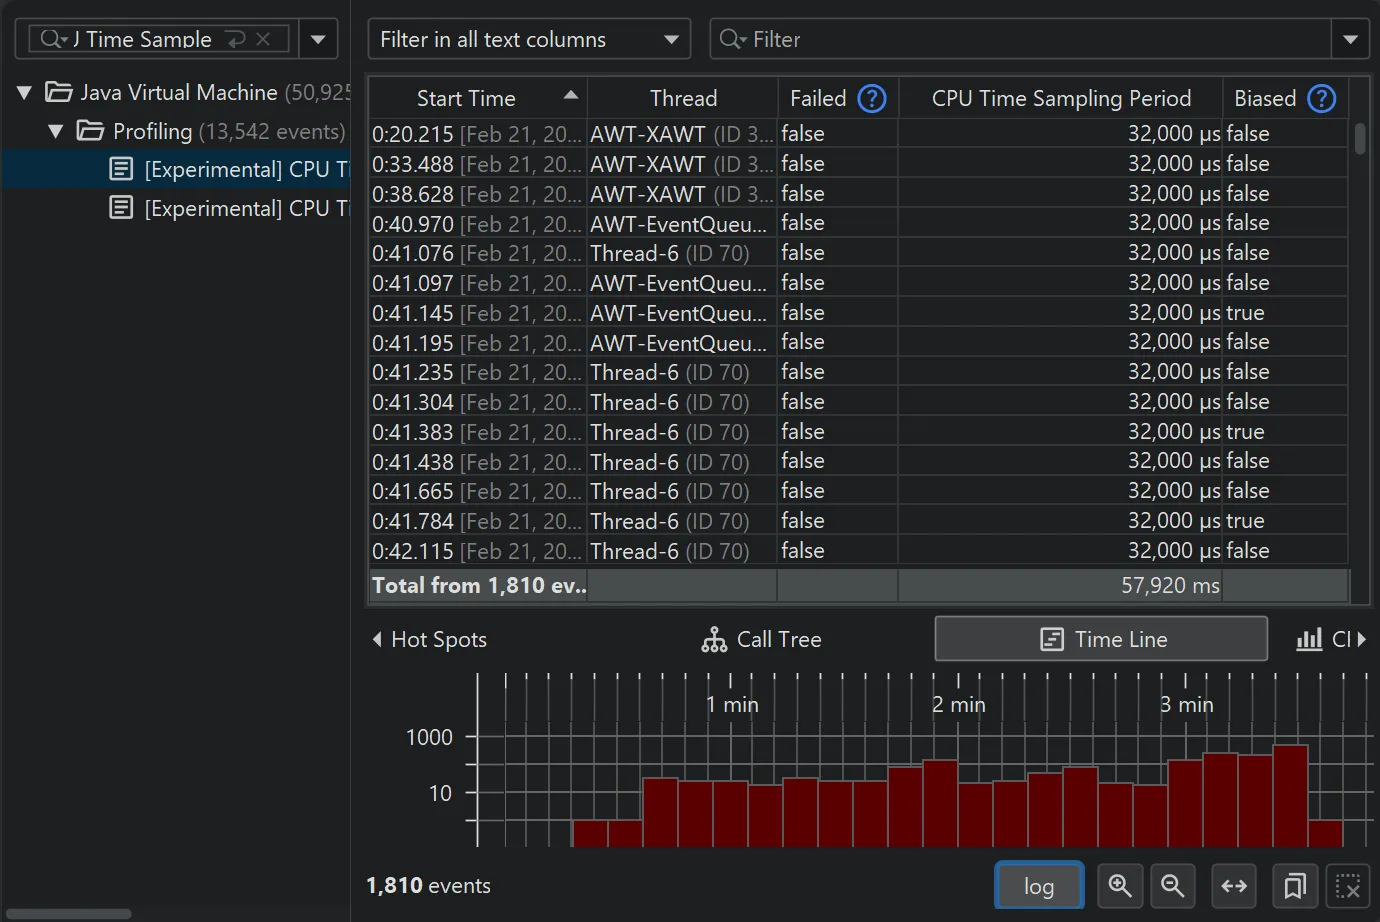This screenshot has width=1380, height=922.
Task: Open help icon beside Failed column
Action: coord(872,98)
